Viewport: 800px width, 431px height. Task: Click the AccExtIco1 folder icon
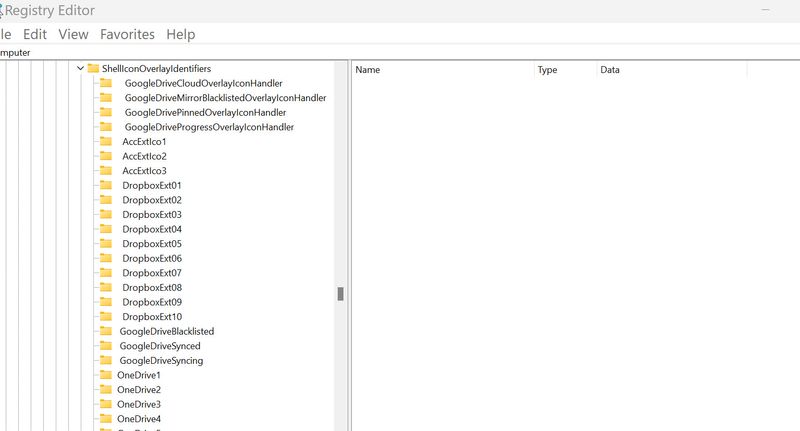pyautogui.click(x=106, y=141)
